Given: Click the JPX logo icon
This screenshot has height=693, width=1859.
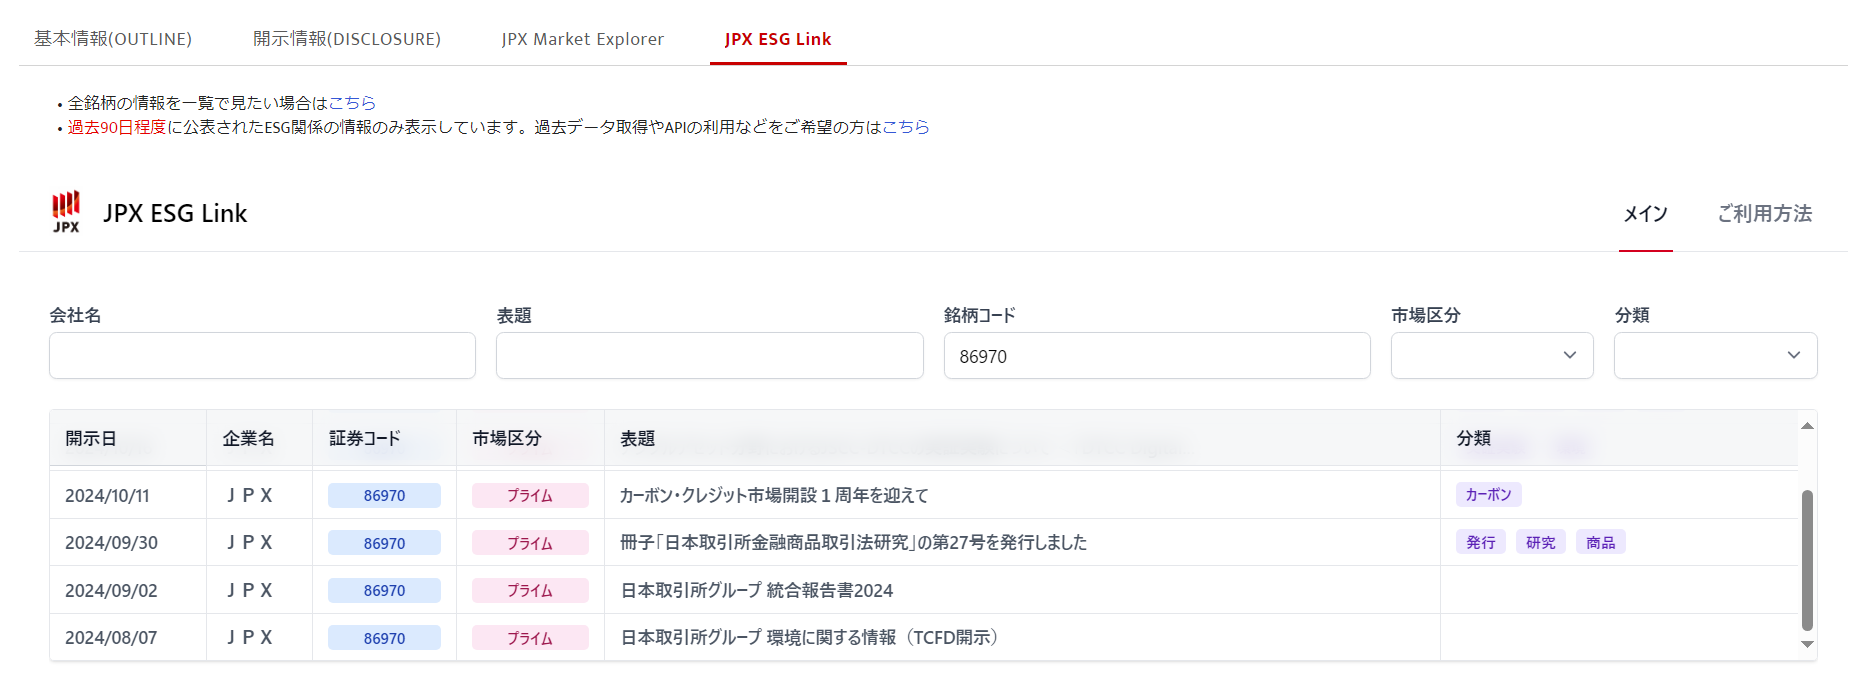Looking at the screenshot, I should coord(66,212).
